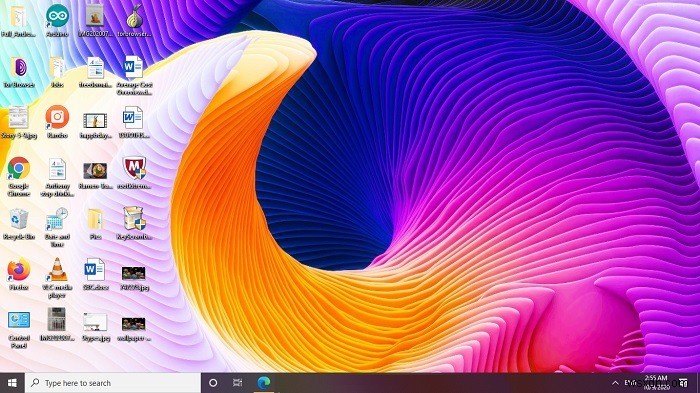
Task: Launch the purple Tor Browser icon
Action: (19, 68)
